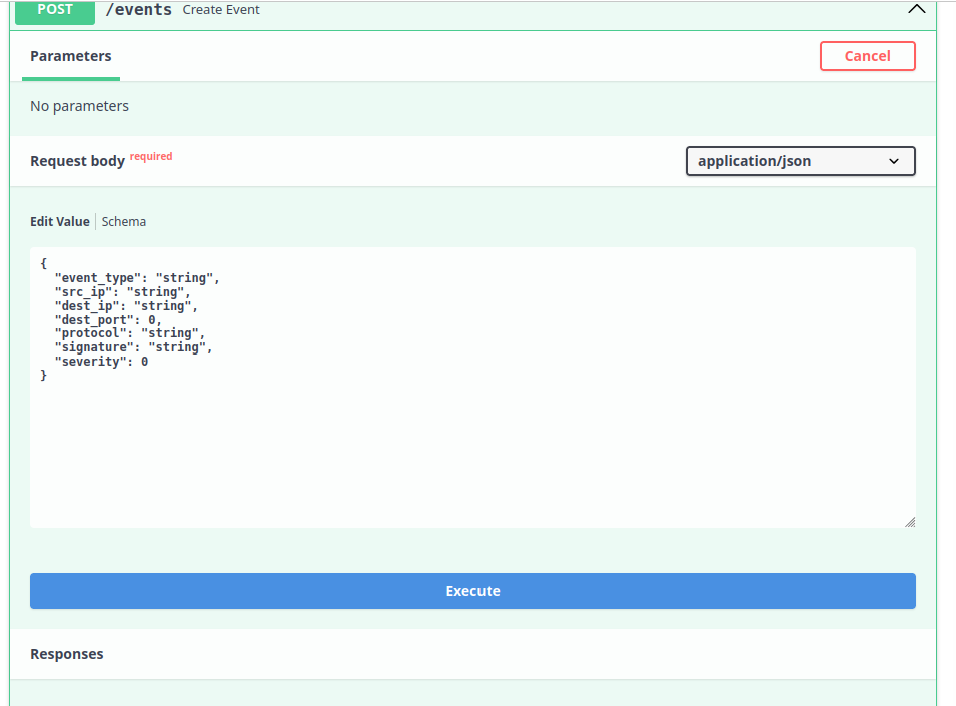
Task: Click the "signature" line in JSON body
Action: (x=134, y=348)
